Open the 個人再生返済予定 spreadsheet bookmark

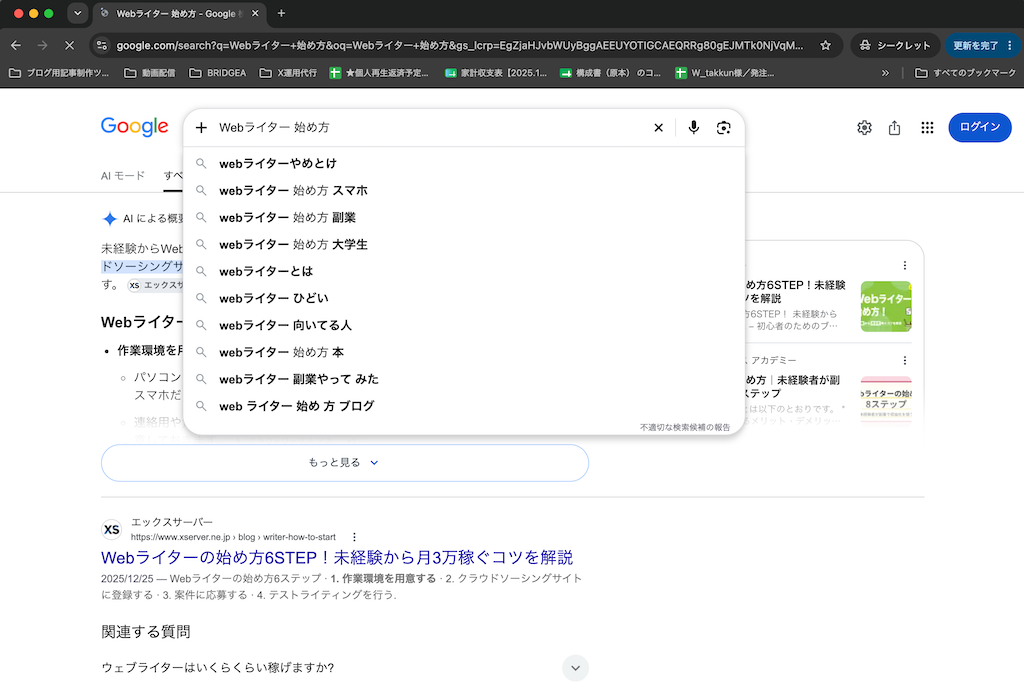(379, 72)
